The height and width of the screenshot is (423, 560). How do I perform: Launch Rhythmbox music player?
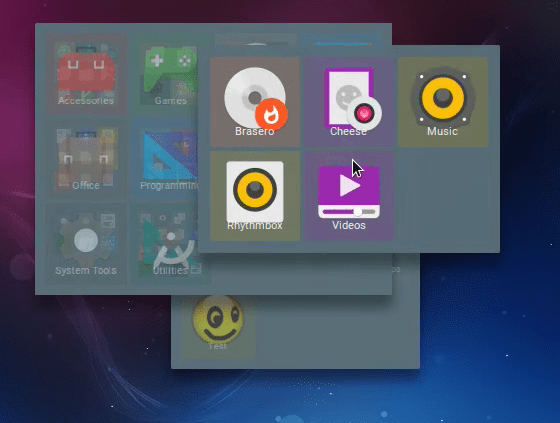[x=255, y=196]
